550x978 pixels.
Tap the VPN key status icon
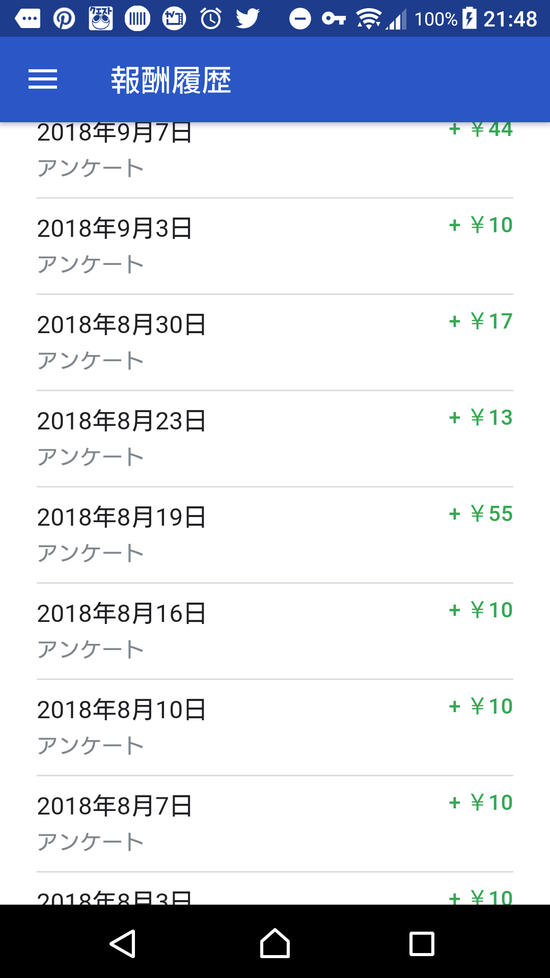click(334, 19)
